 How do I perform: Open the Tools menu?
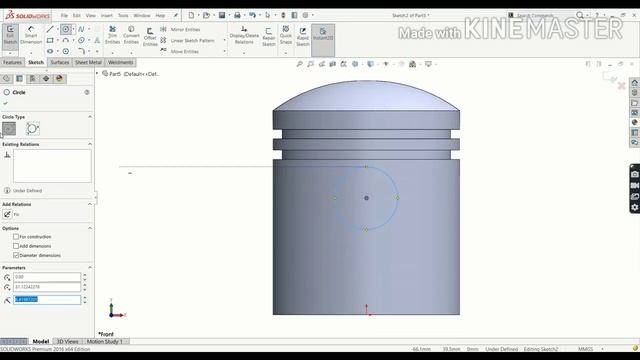coord(123,16)
